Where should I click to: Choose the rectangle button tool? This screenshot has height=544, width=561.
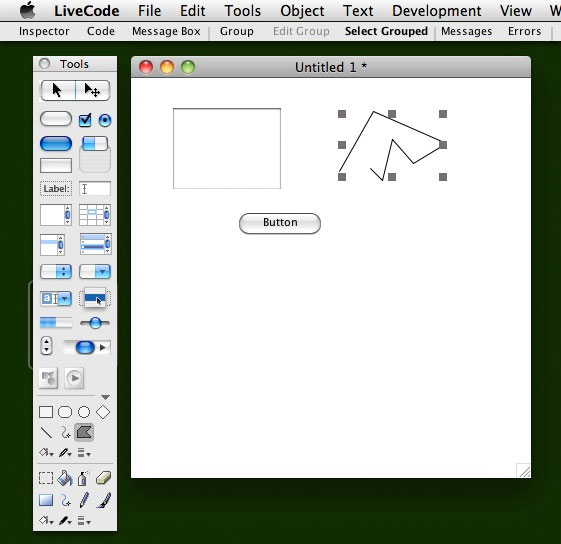56,165
